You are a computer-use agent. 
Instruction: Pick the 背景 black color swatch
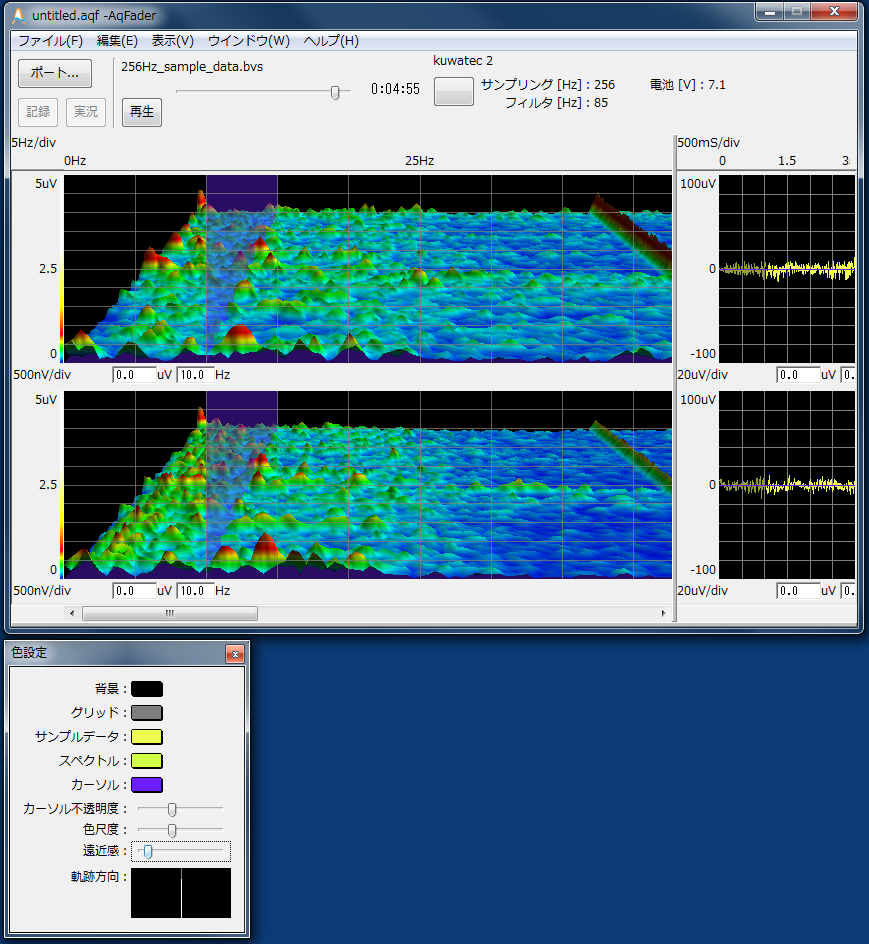146,689
